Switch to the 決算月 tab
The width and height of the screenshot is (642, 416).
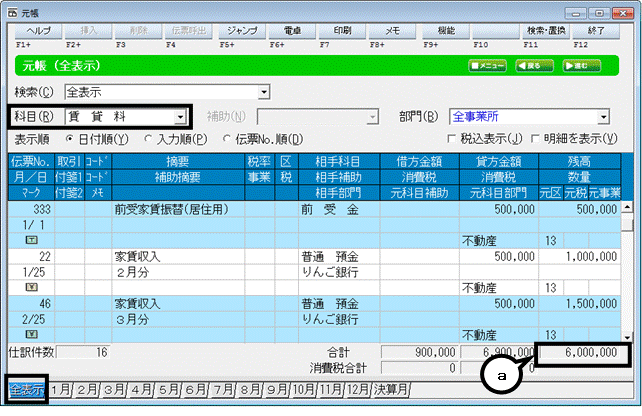pyautogui.click(x=391, y=389)
